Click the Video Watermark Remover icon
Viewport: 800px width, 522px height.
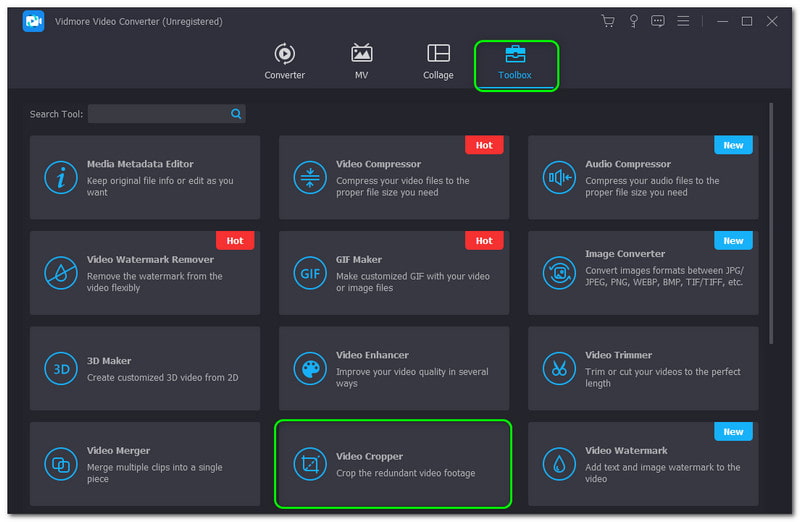[x=61, y=273]
